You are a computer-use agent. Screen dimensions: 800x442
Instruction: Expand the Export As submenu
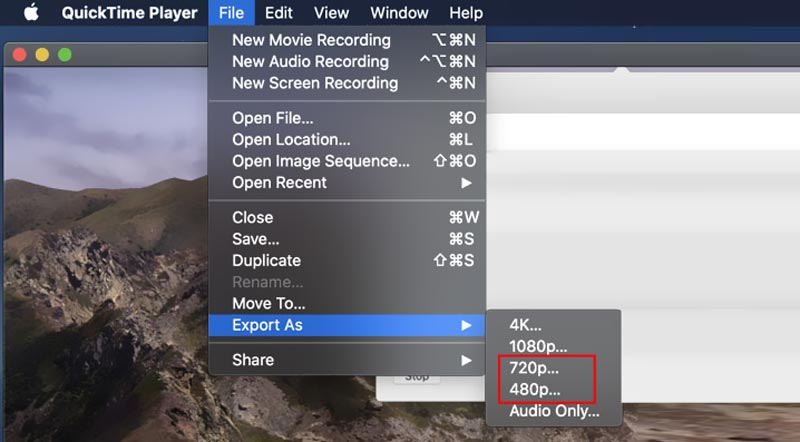pos(347,325)
